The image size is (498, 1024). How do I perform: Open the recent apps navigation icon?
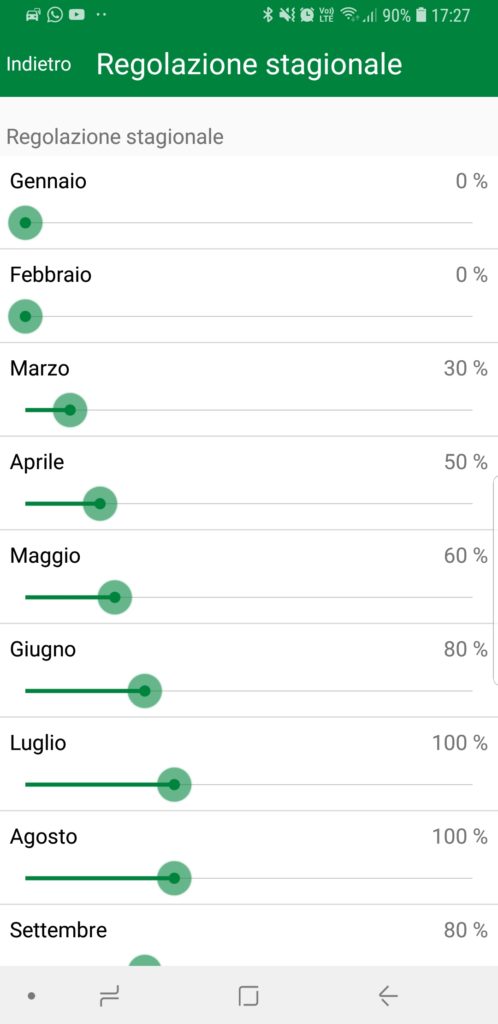(109, 995)
